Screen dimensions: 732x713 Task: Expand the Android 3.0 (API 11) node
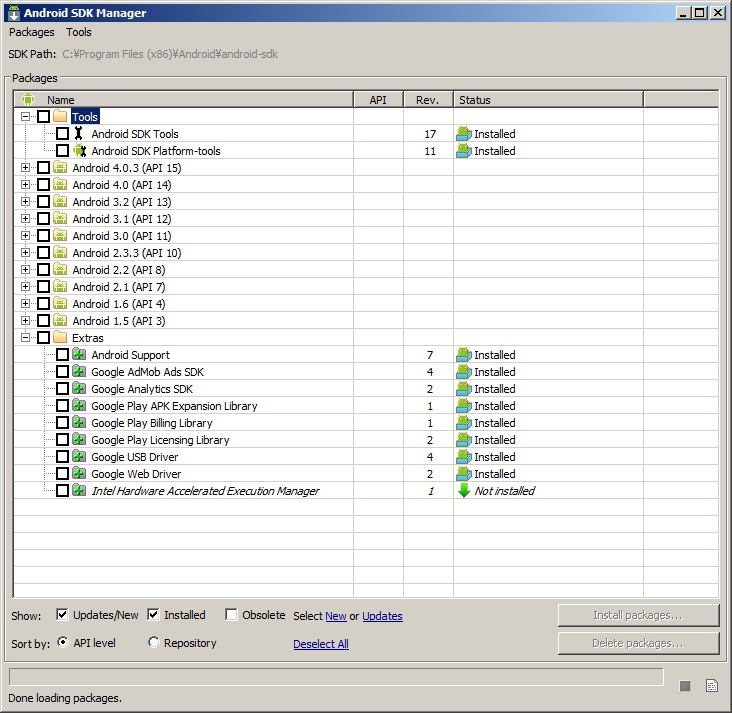(x=25, y=235)
